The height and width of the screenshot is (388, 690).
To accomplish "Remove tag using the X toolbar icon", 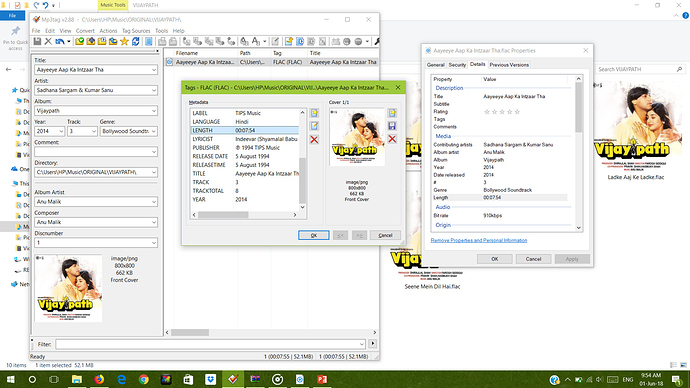I will point(48,41).
